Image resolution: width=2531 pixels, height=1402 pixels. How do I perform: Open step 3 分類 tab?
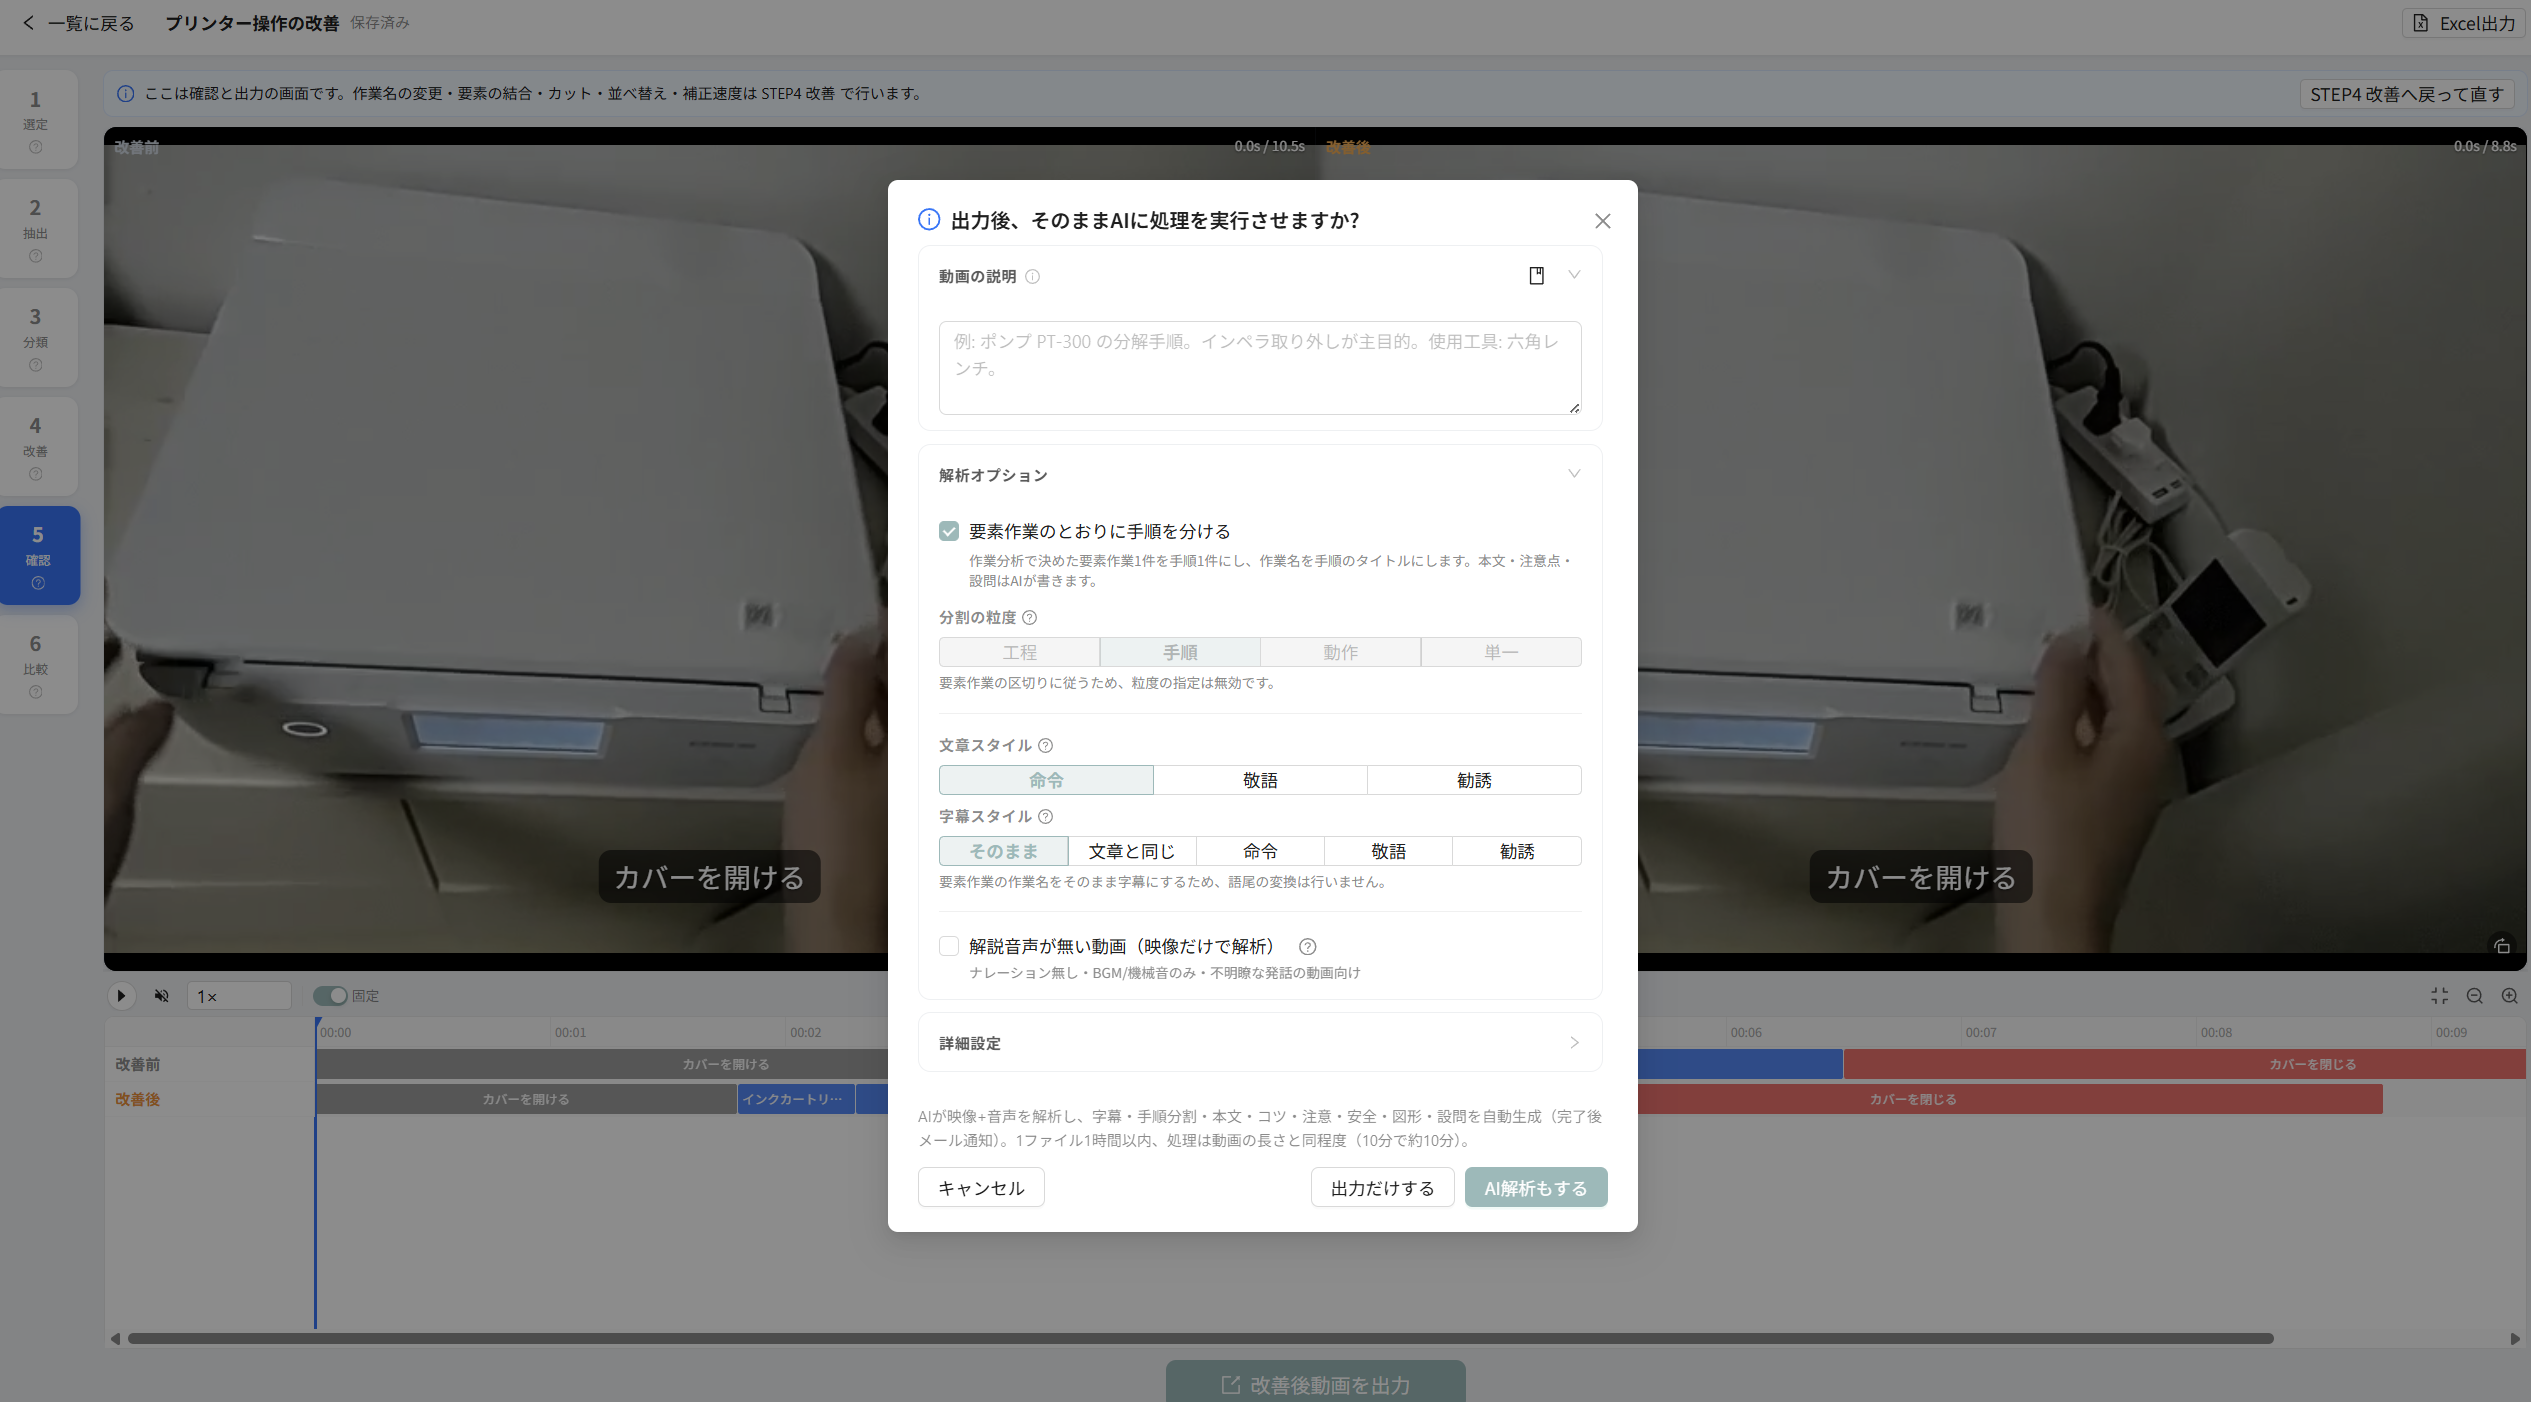[37, 337]
